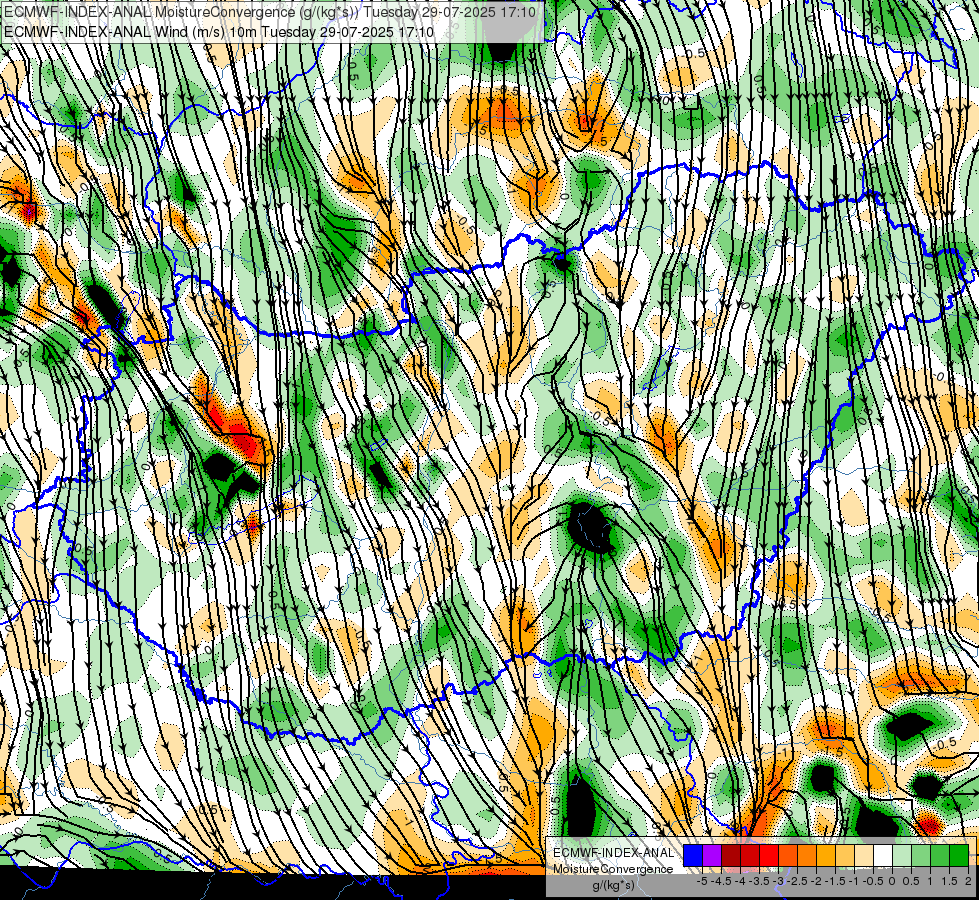The image size is (979, 900).
Task: Click the amber swatch between -2 and -1.5
Action: click(826, 855)
